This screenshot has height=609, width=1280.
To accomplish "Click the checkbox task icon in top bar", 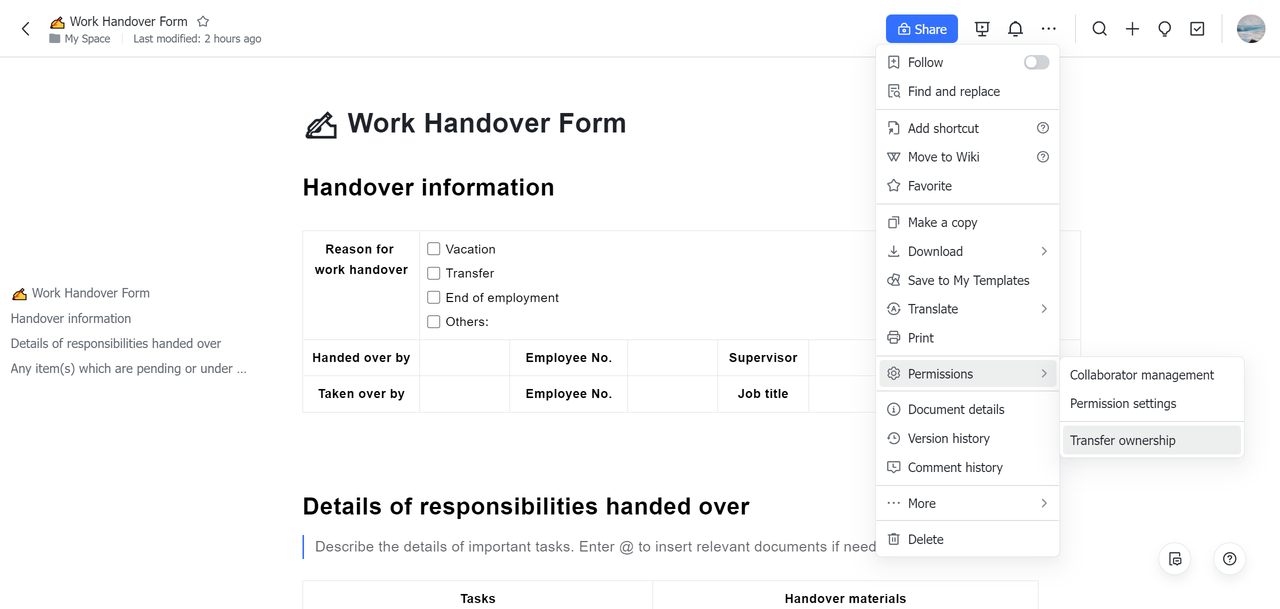I will click(x=1197, y=29).
